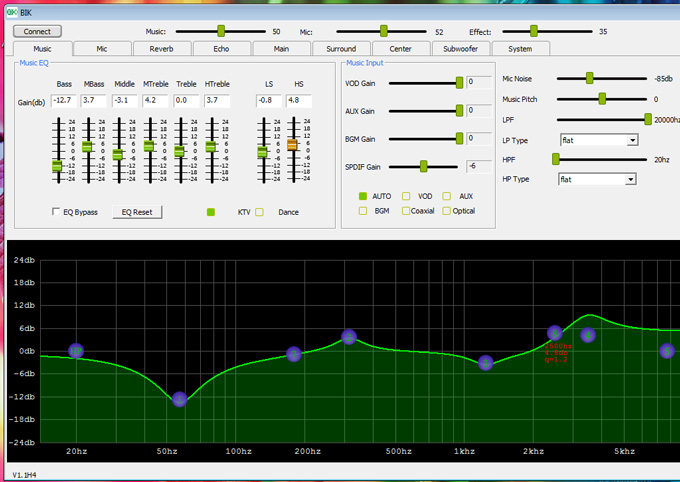This screenshot has height=482, width=680.
Task: Open the System tab
Action: coord(520,49)
